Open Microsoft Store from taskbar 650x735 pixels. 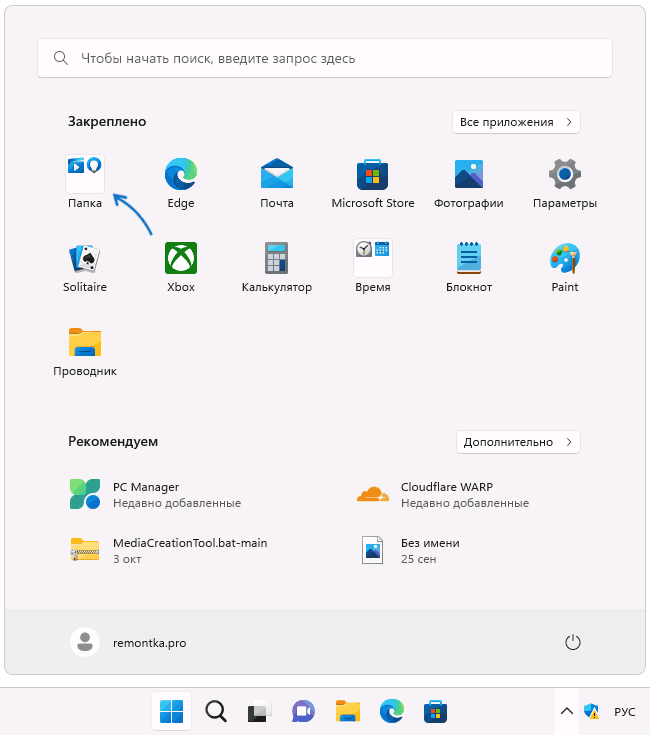coord(435,711)
